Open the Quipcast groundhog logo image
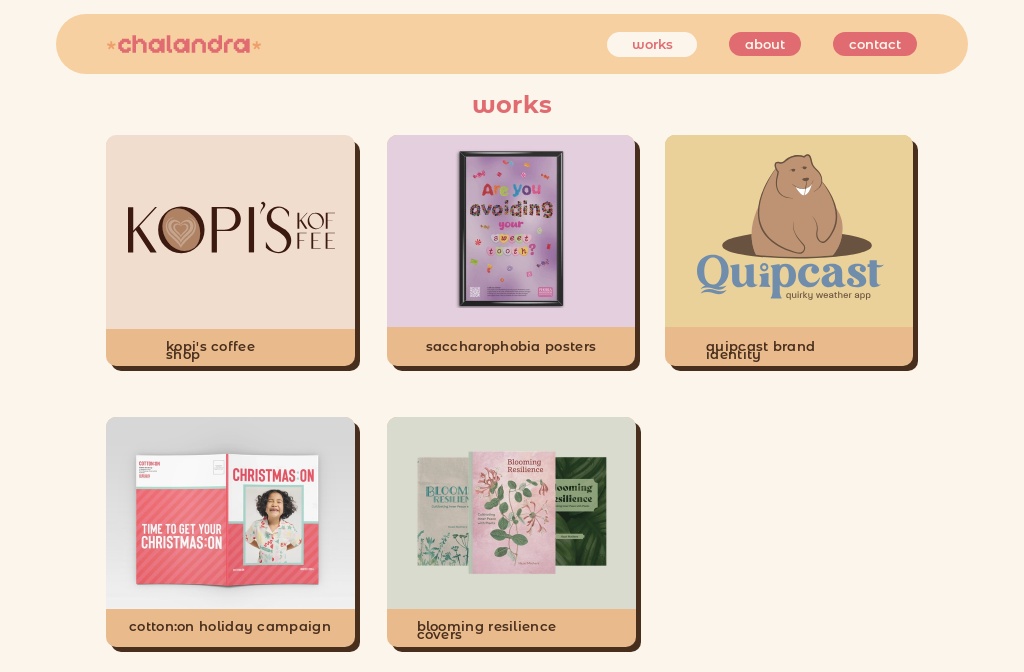Screen dimensions: 1024x672 789,231
